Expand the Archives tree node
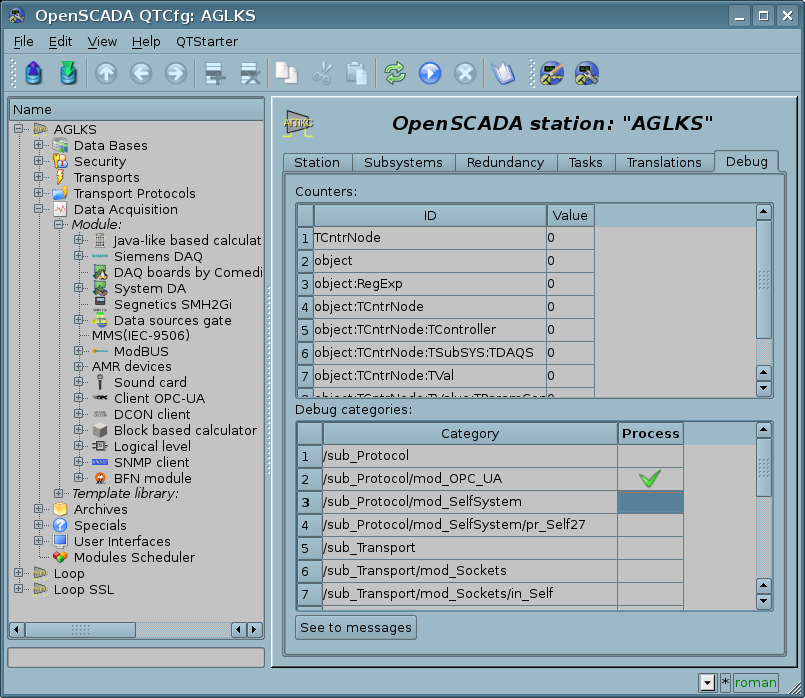805x698 pixels. click(39, 509)
